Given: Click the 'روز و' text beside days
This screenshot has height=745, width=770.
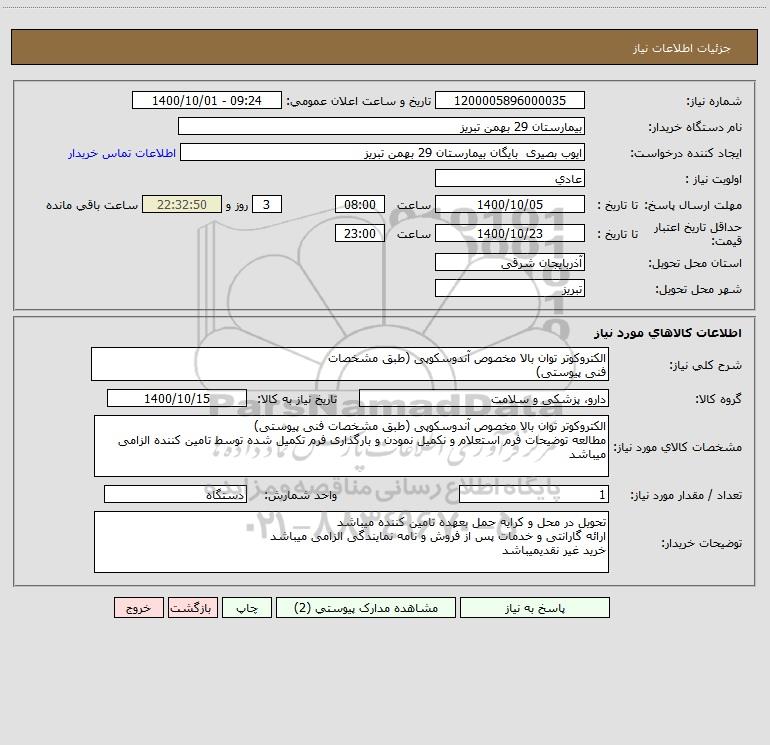Looking at the screenshot, I should pyautogui.click(x=237, y=205).
